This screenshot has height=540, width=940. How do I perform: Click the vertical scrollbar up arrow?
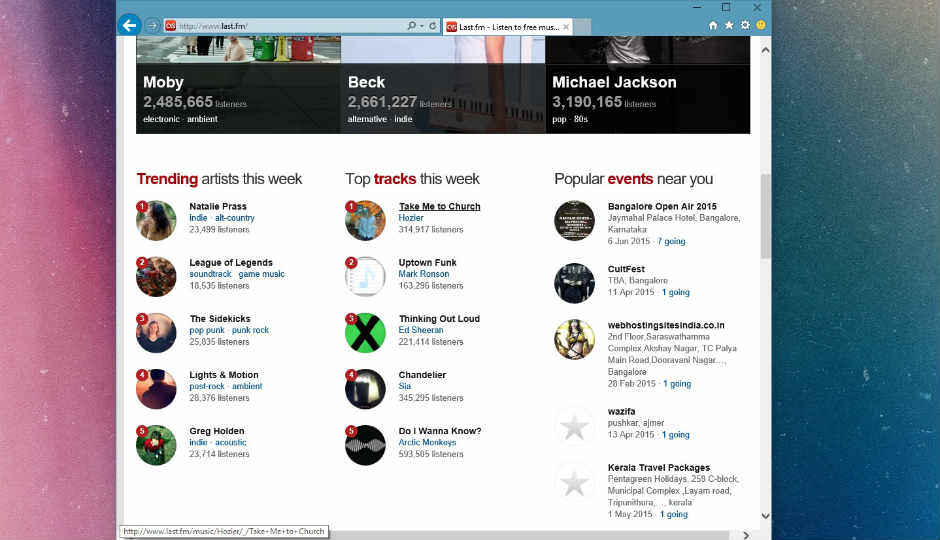click(766, 50)
